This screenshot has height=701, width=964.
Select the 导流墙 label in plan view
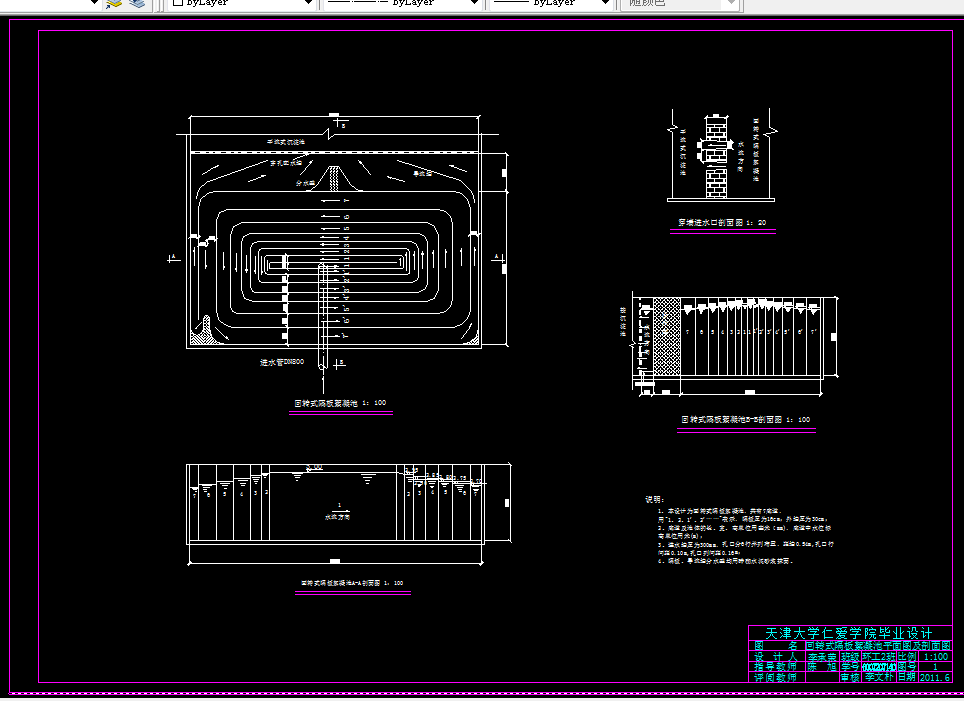[422, 173]
